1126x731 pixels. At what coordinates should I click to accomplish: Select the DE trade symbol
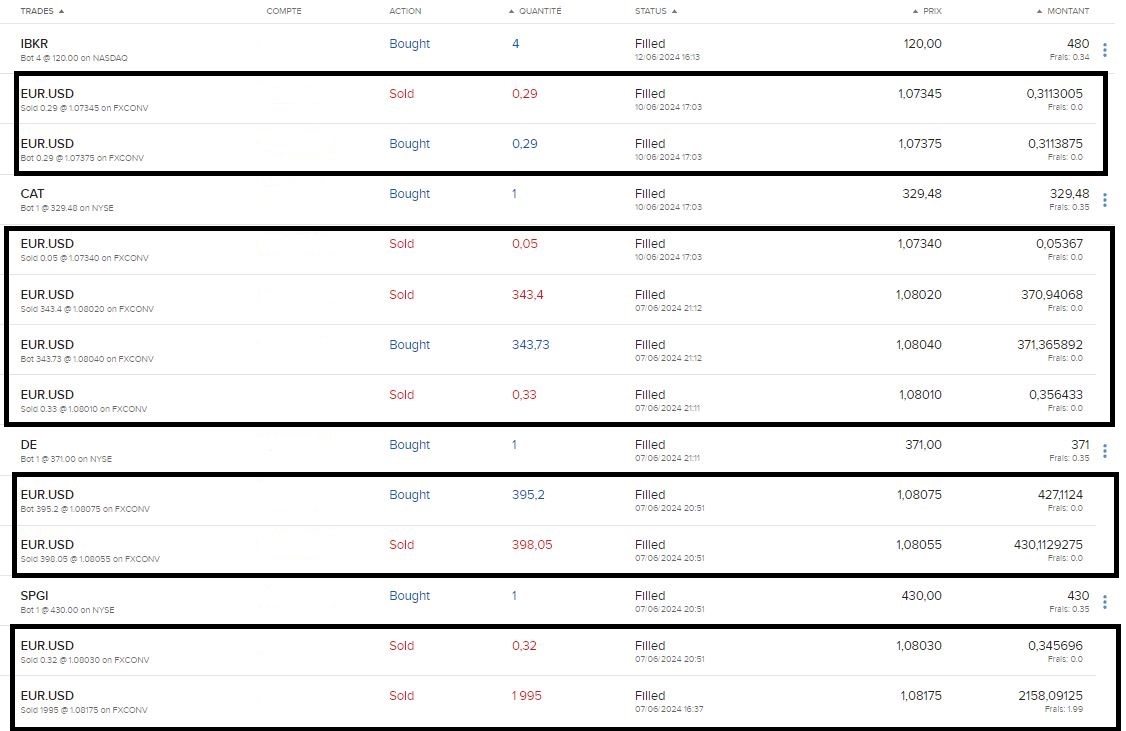29,444
